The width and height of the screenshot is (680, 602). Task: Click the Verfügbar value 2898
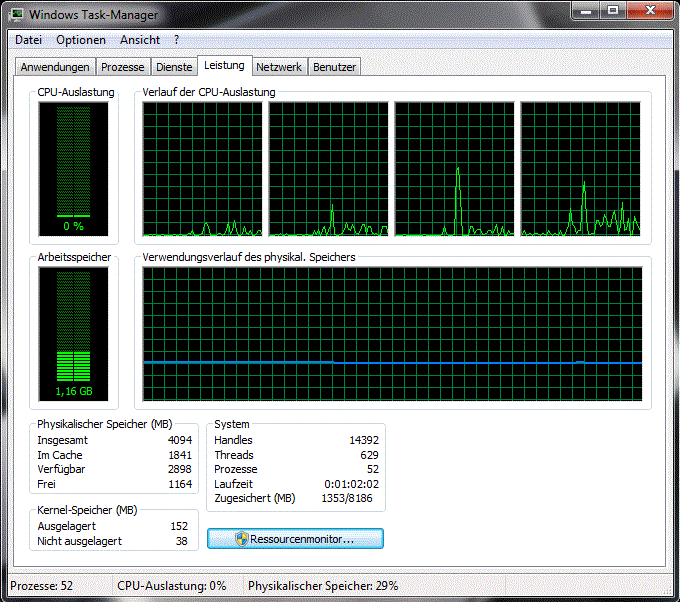click(x=180, y=469)
